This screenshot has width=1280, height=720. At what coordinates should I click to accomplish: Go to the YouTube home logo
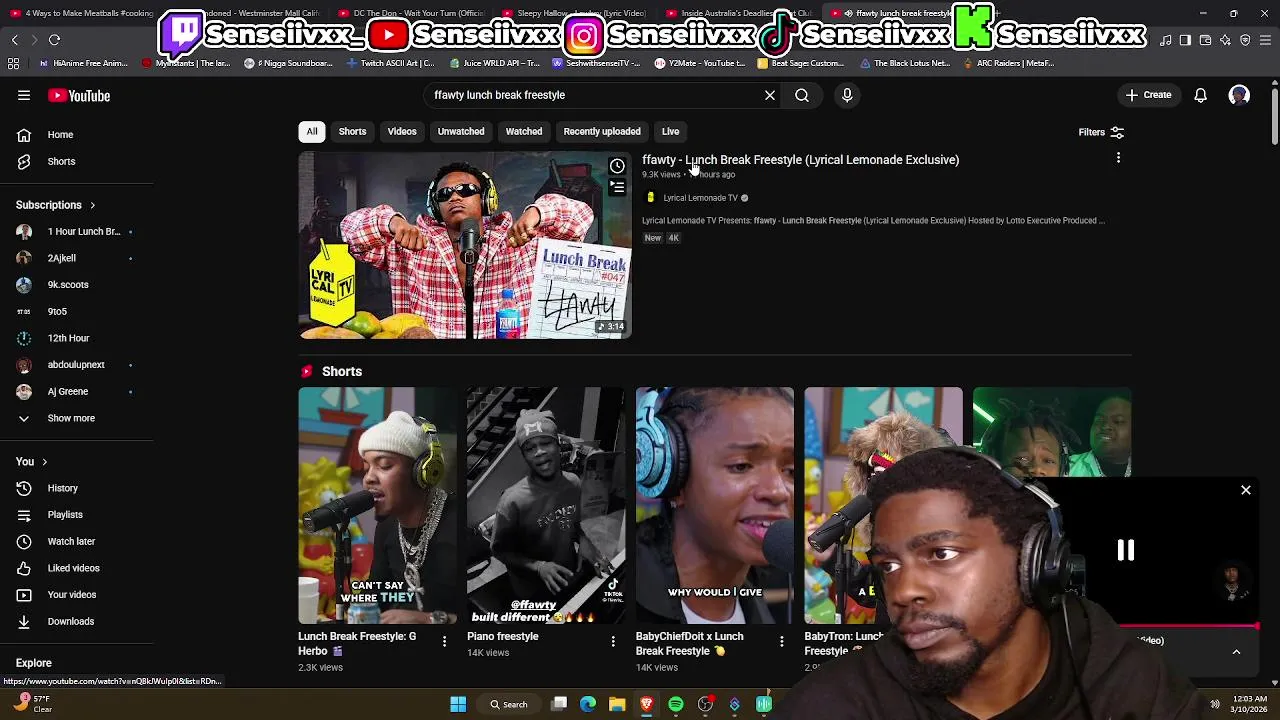tap(79, 96)
